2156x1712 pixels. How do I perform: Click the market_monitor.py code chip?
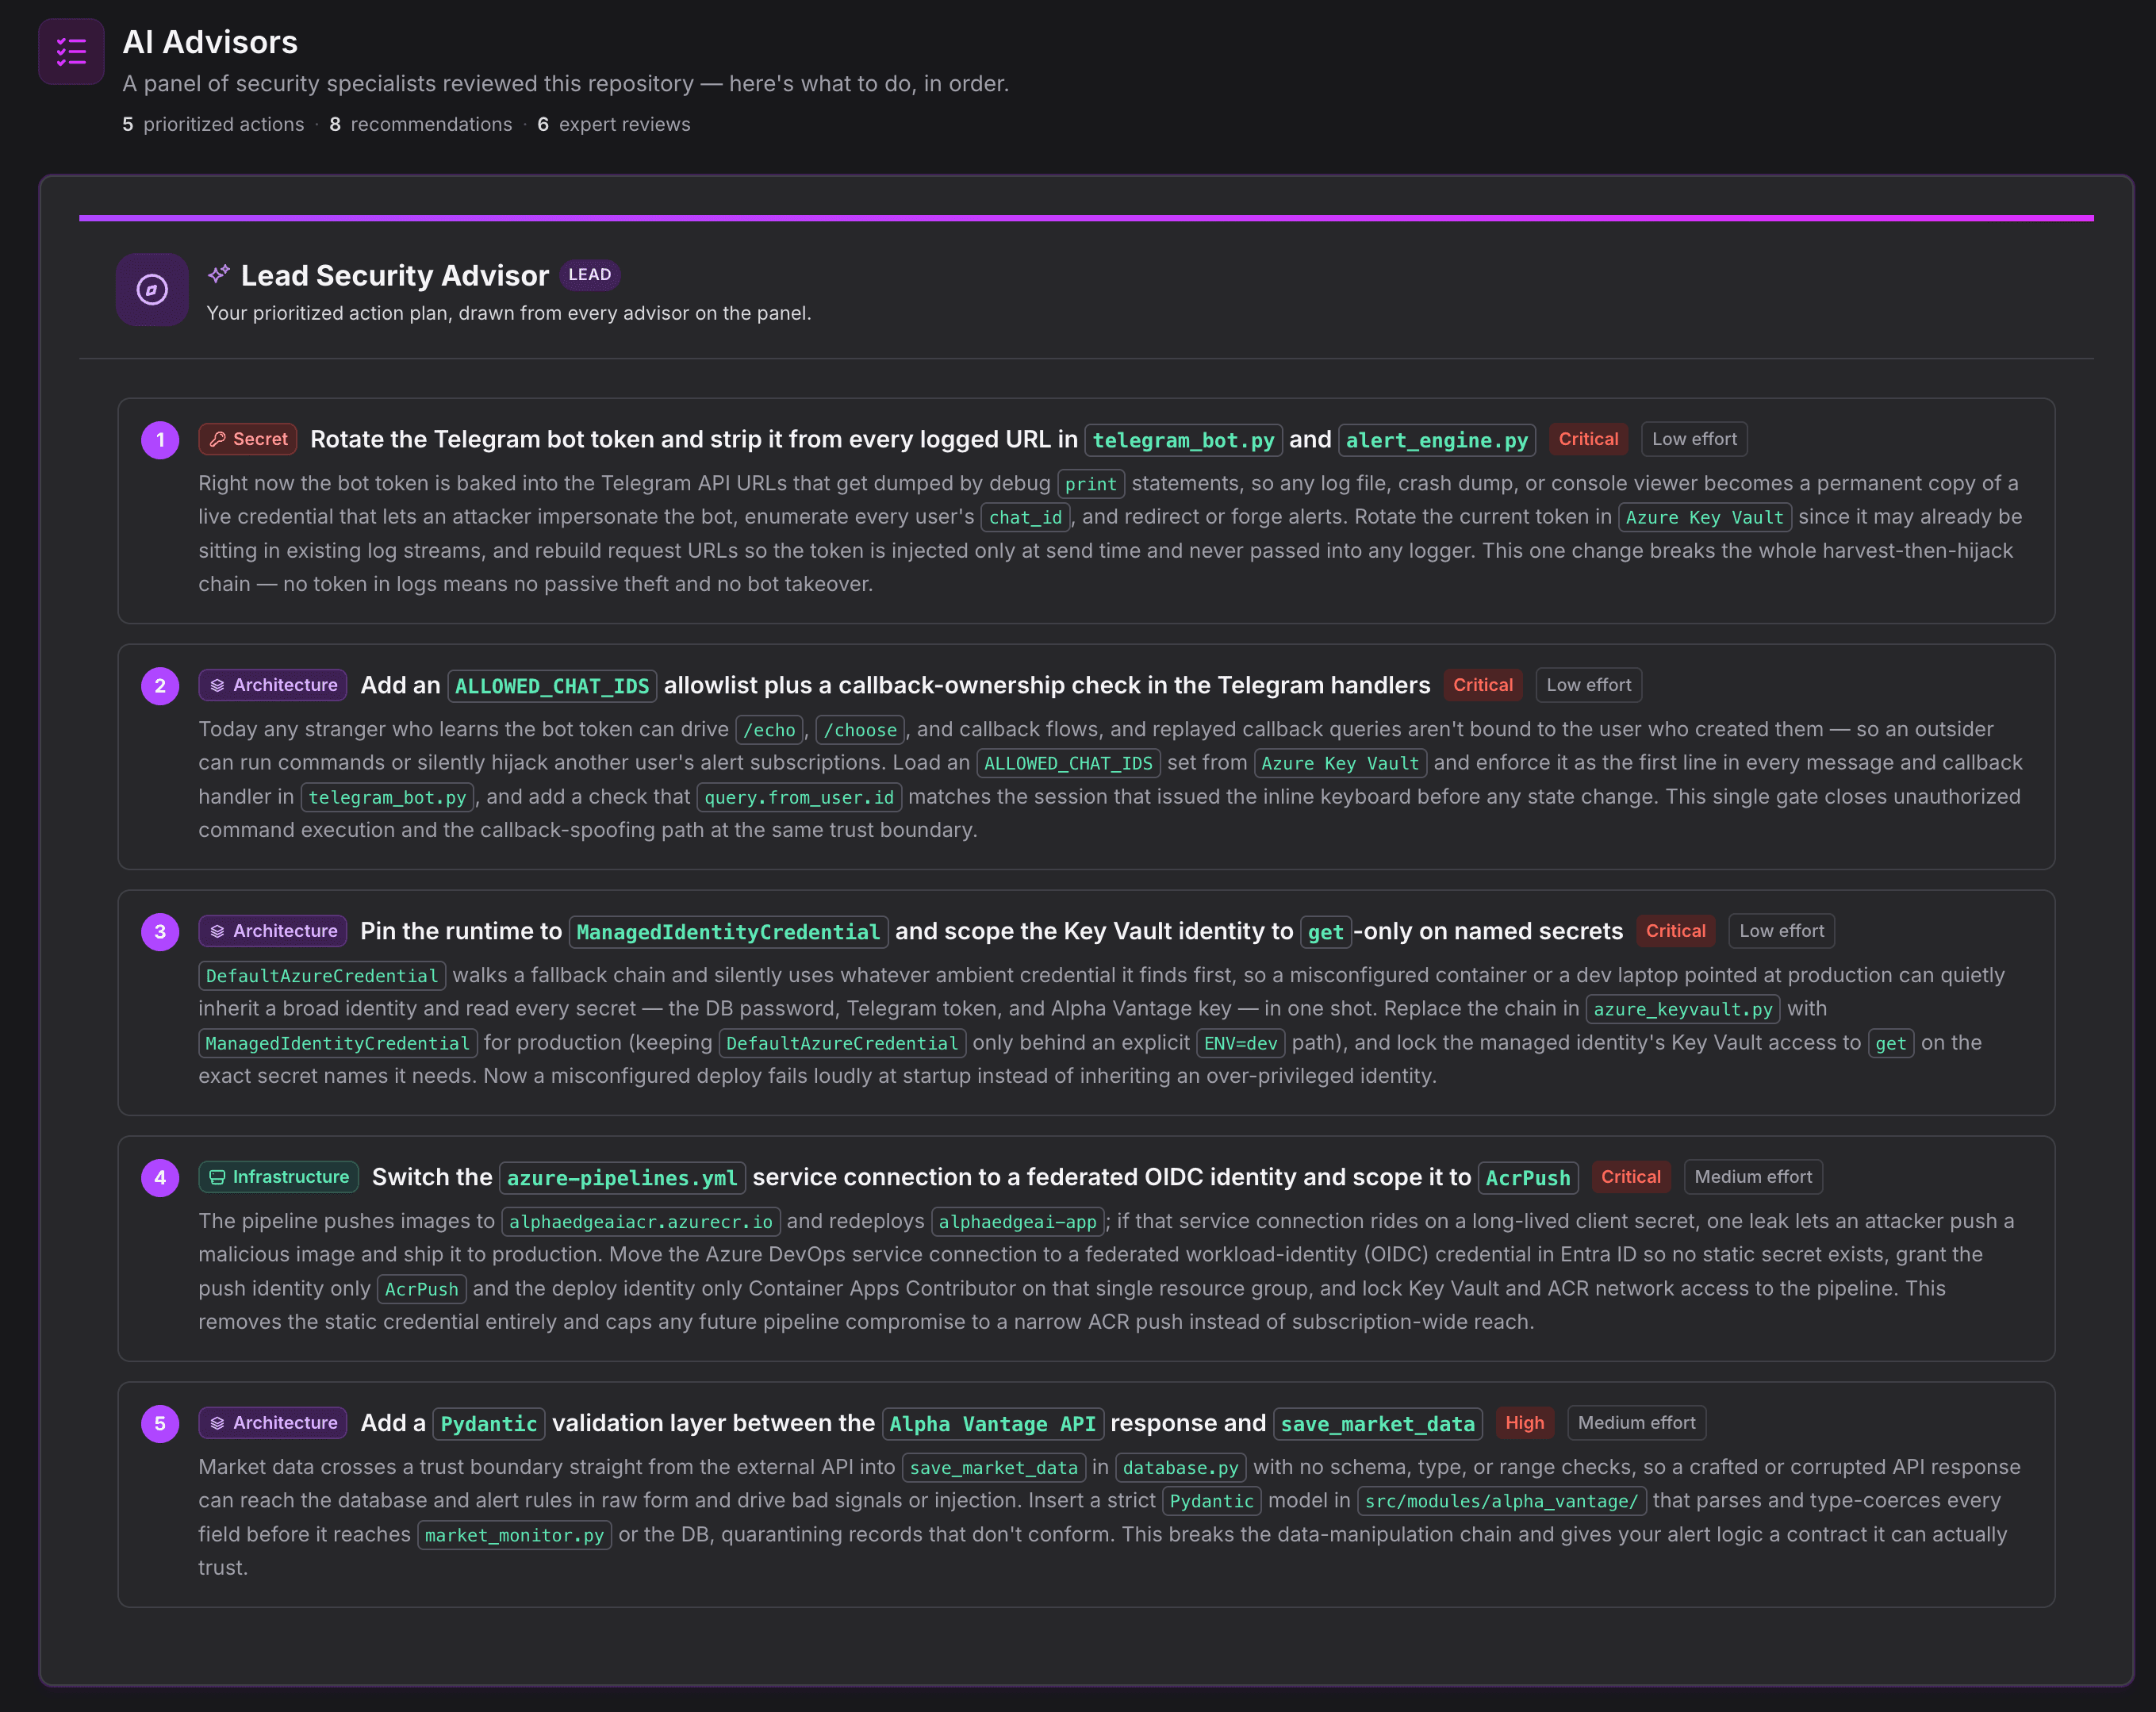514,1535
